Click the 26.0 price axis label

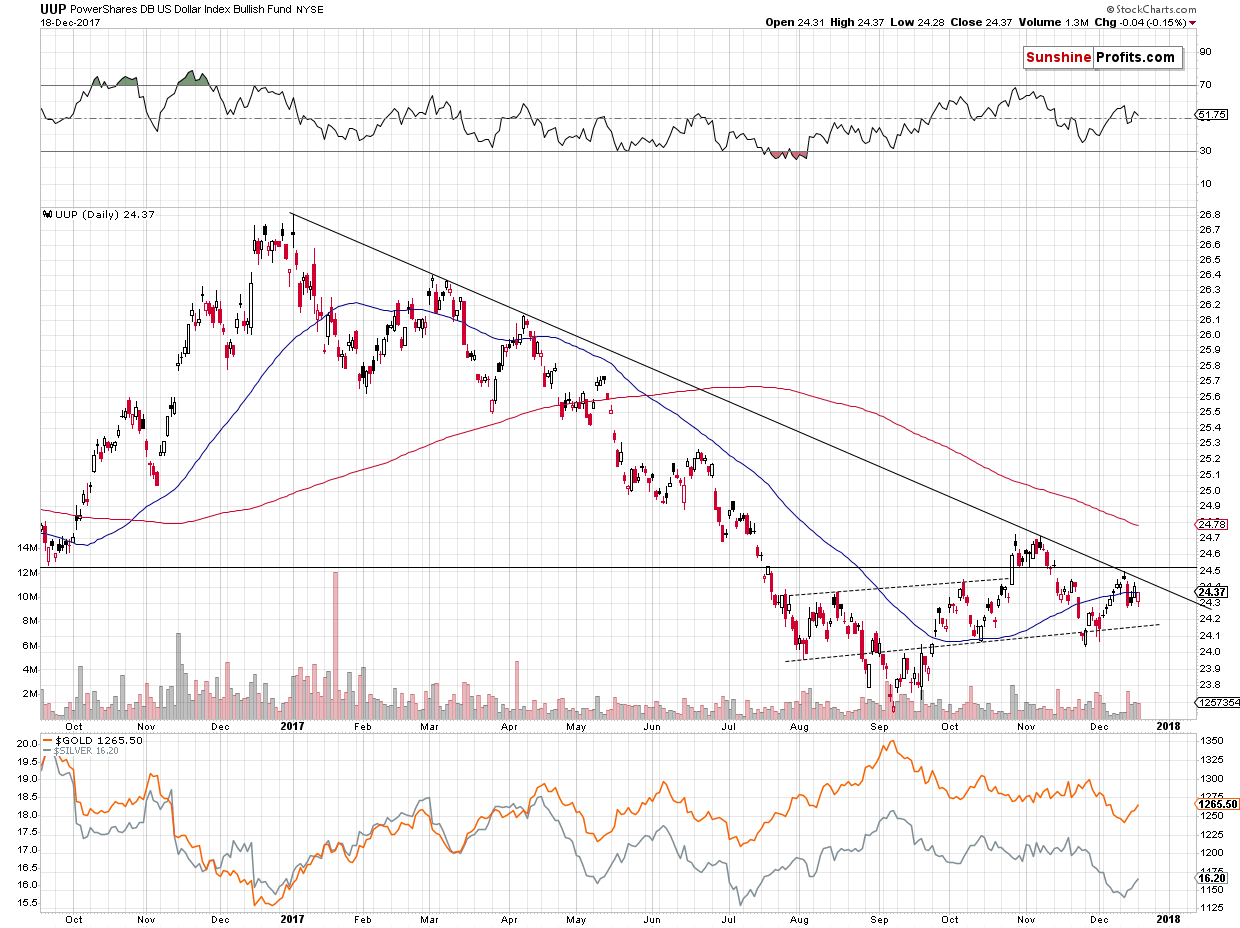[1208, 334]
